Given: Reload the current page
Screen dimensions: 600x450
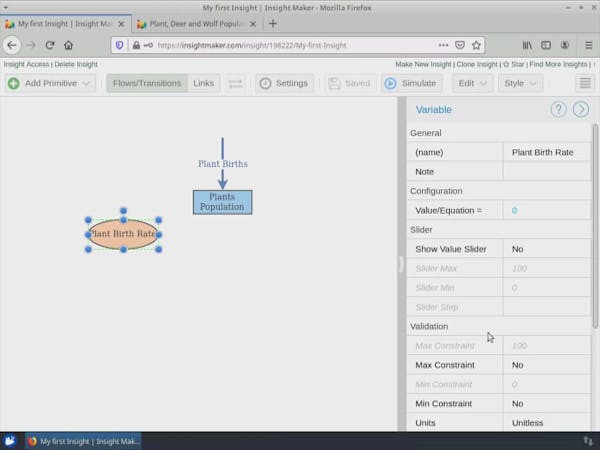Looking at the screenshot, I should coord(50,45).
